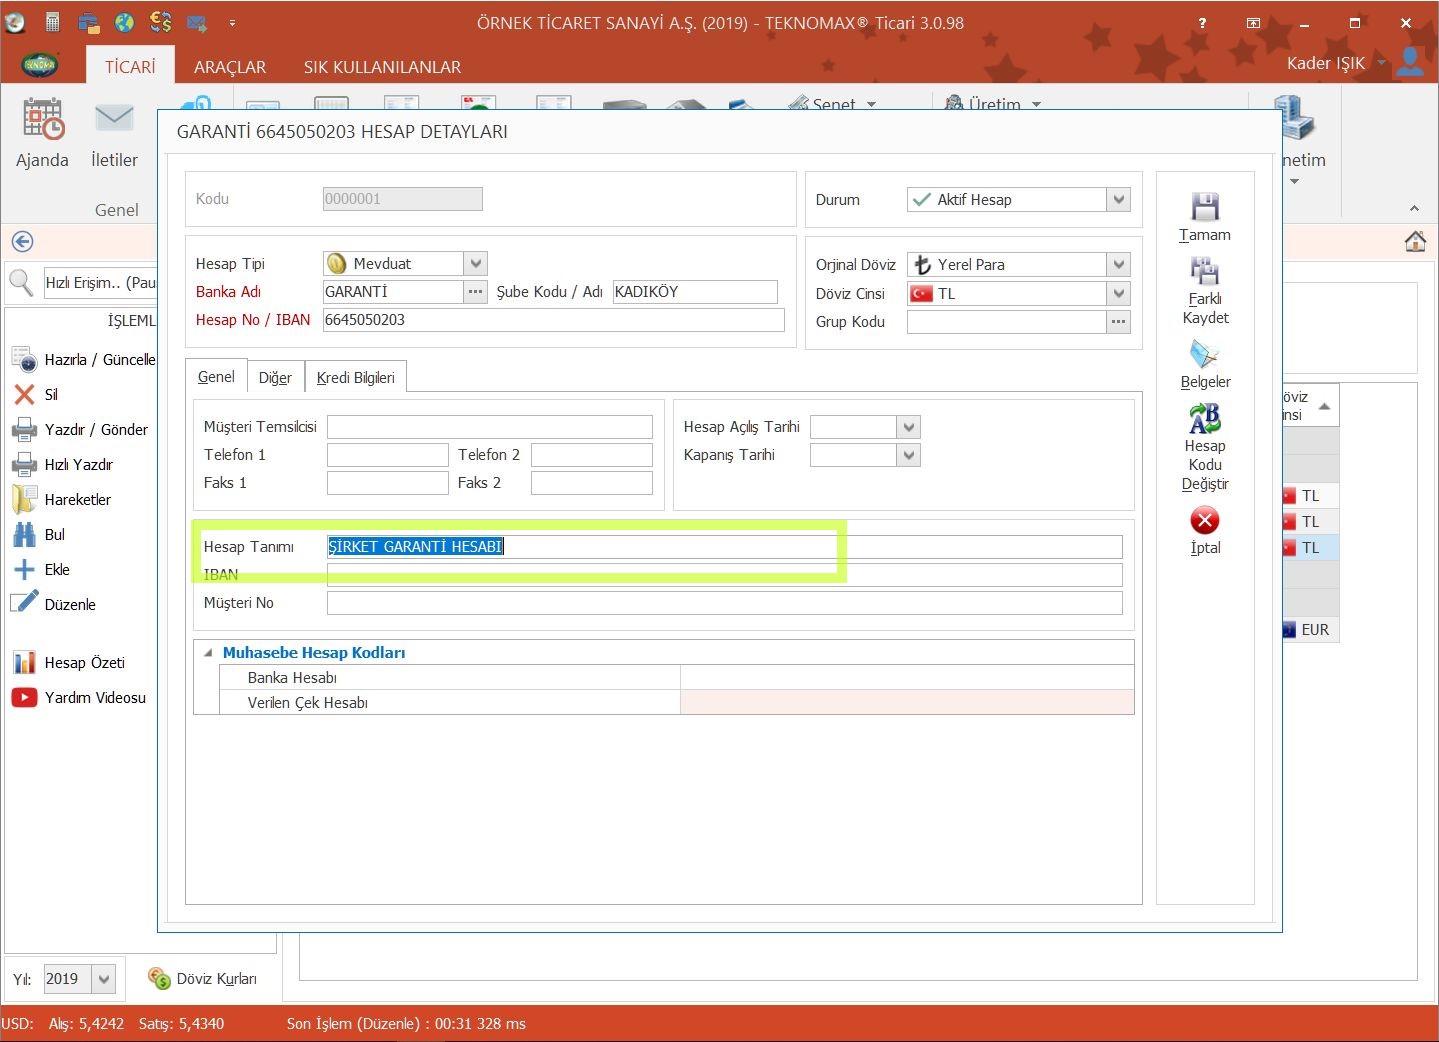Click the help question mark icon

(1202, 22)
